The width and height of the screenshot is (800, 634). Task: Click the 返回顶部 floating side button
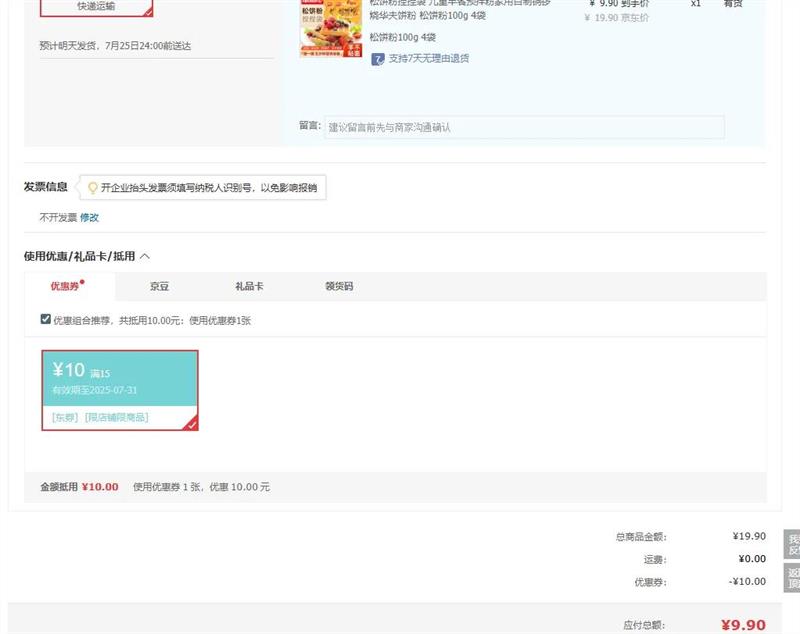coord(793,578)
